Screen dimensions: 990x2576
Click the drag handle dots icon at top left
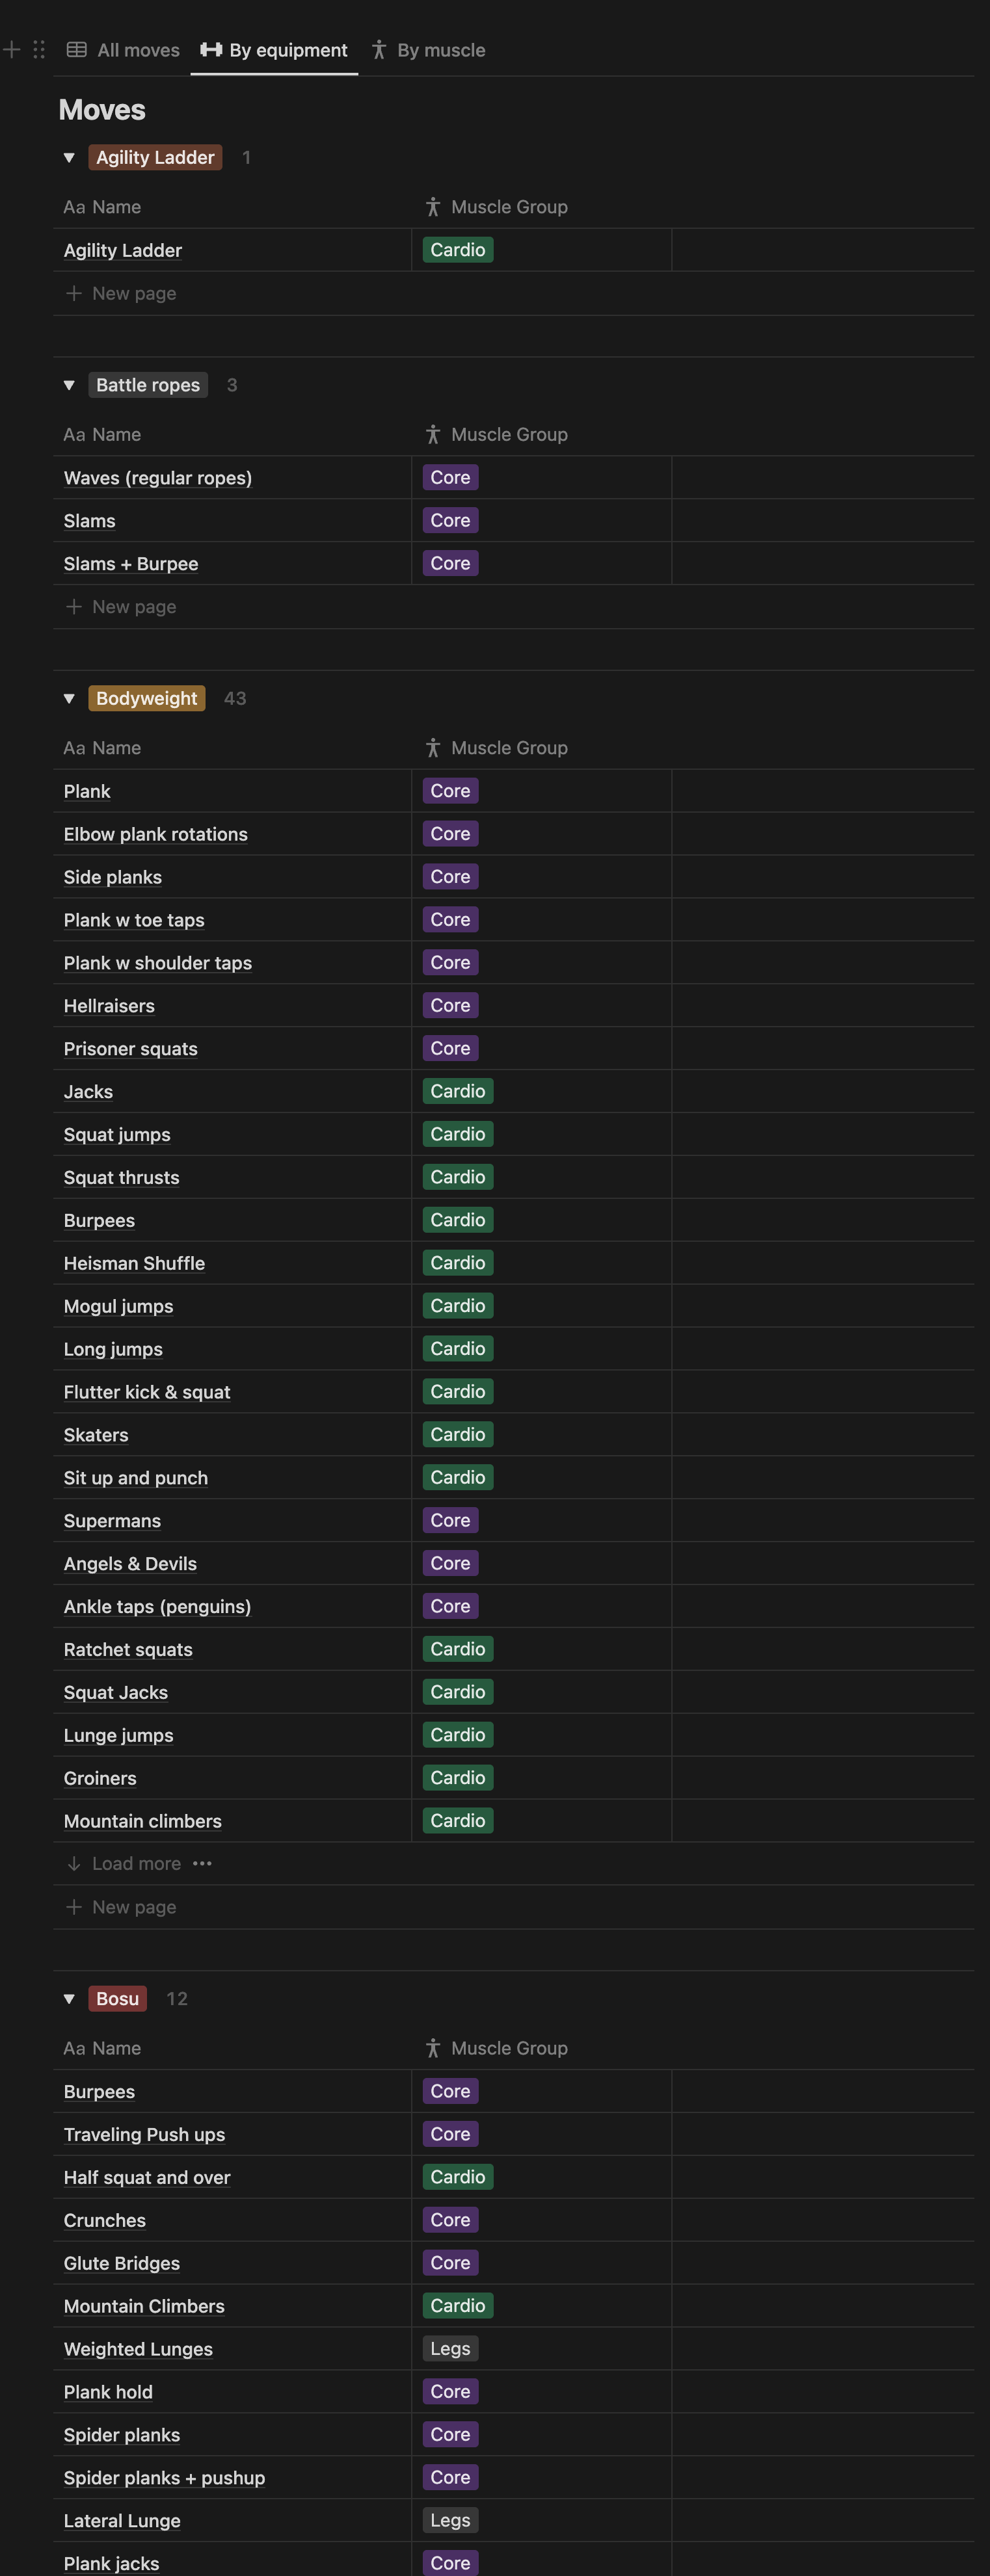coord(38,49)
